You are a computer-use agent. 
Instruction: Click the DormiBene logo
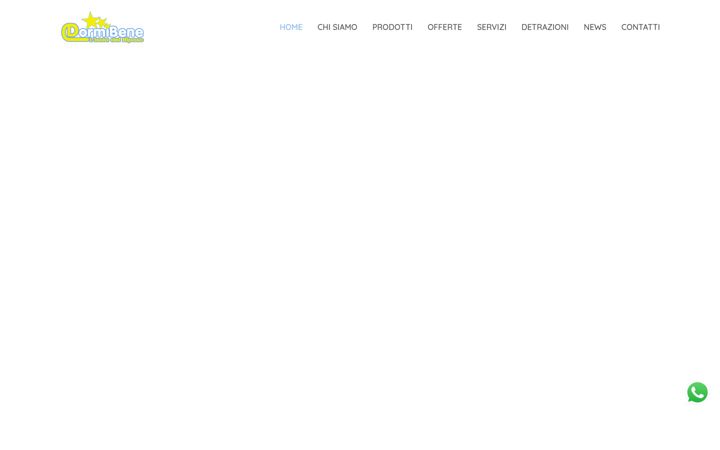coord(102,27)
